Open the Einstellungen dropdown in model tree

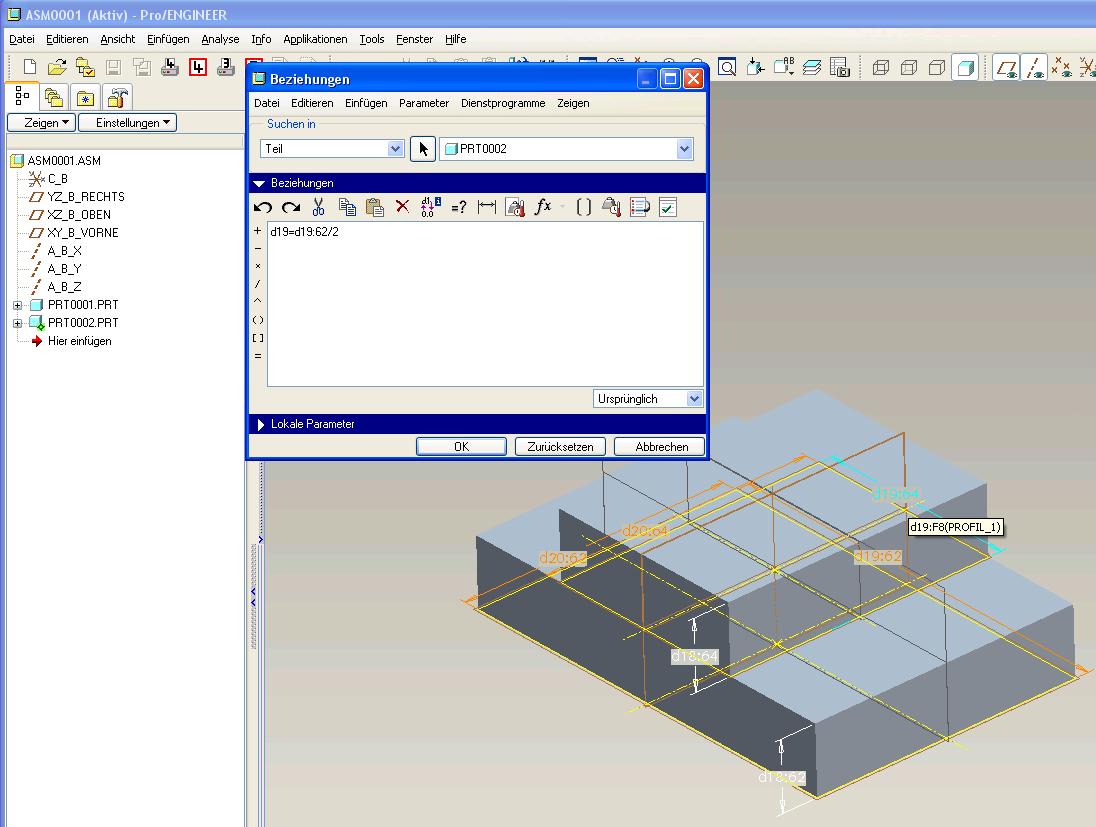point(127,122)
